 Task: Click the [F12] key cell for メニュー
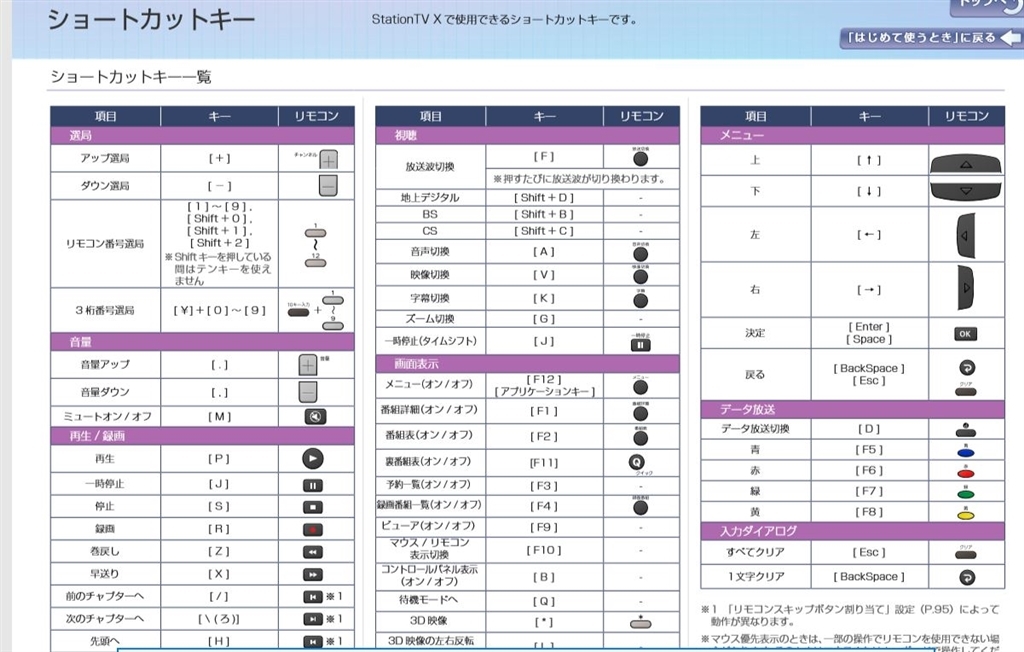click(545, 385)
